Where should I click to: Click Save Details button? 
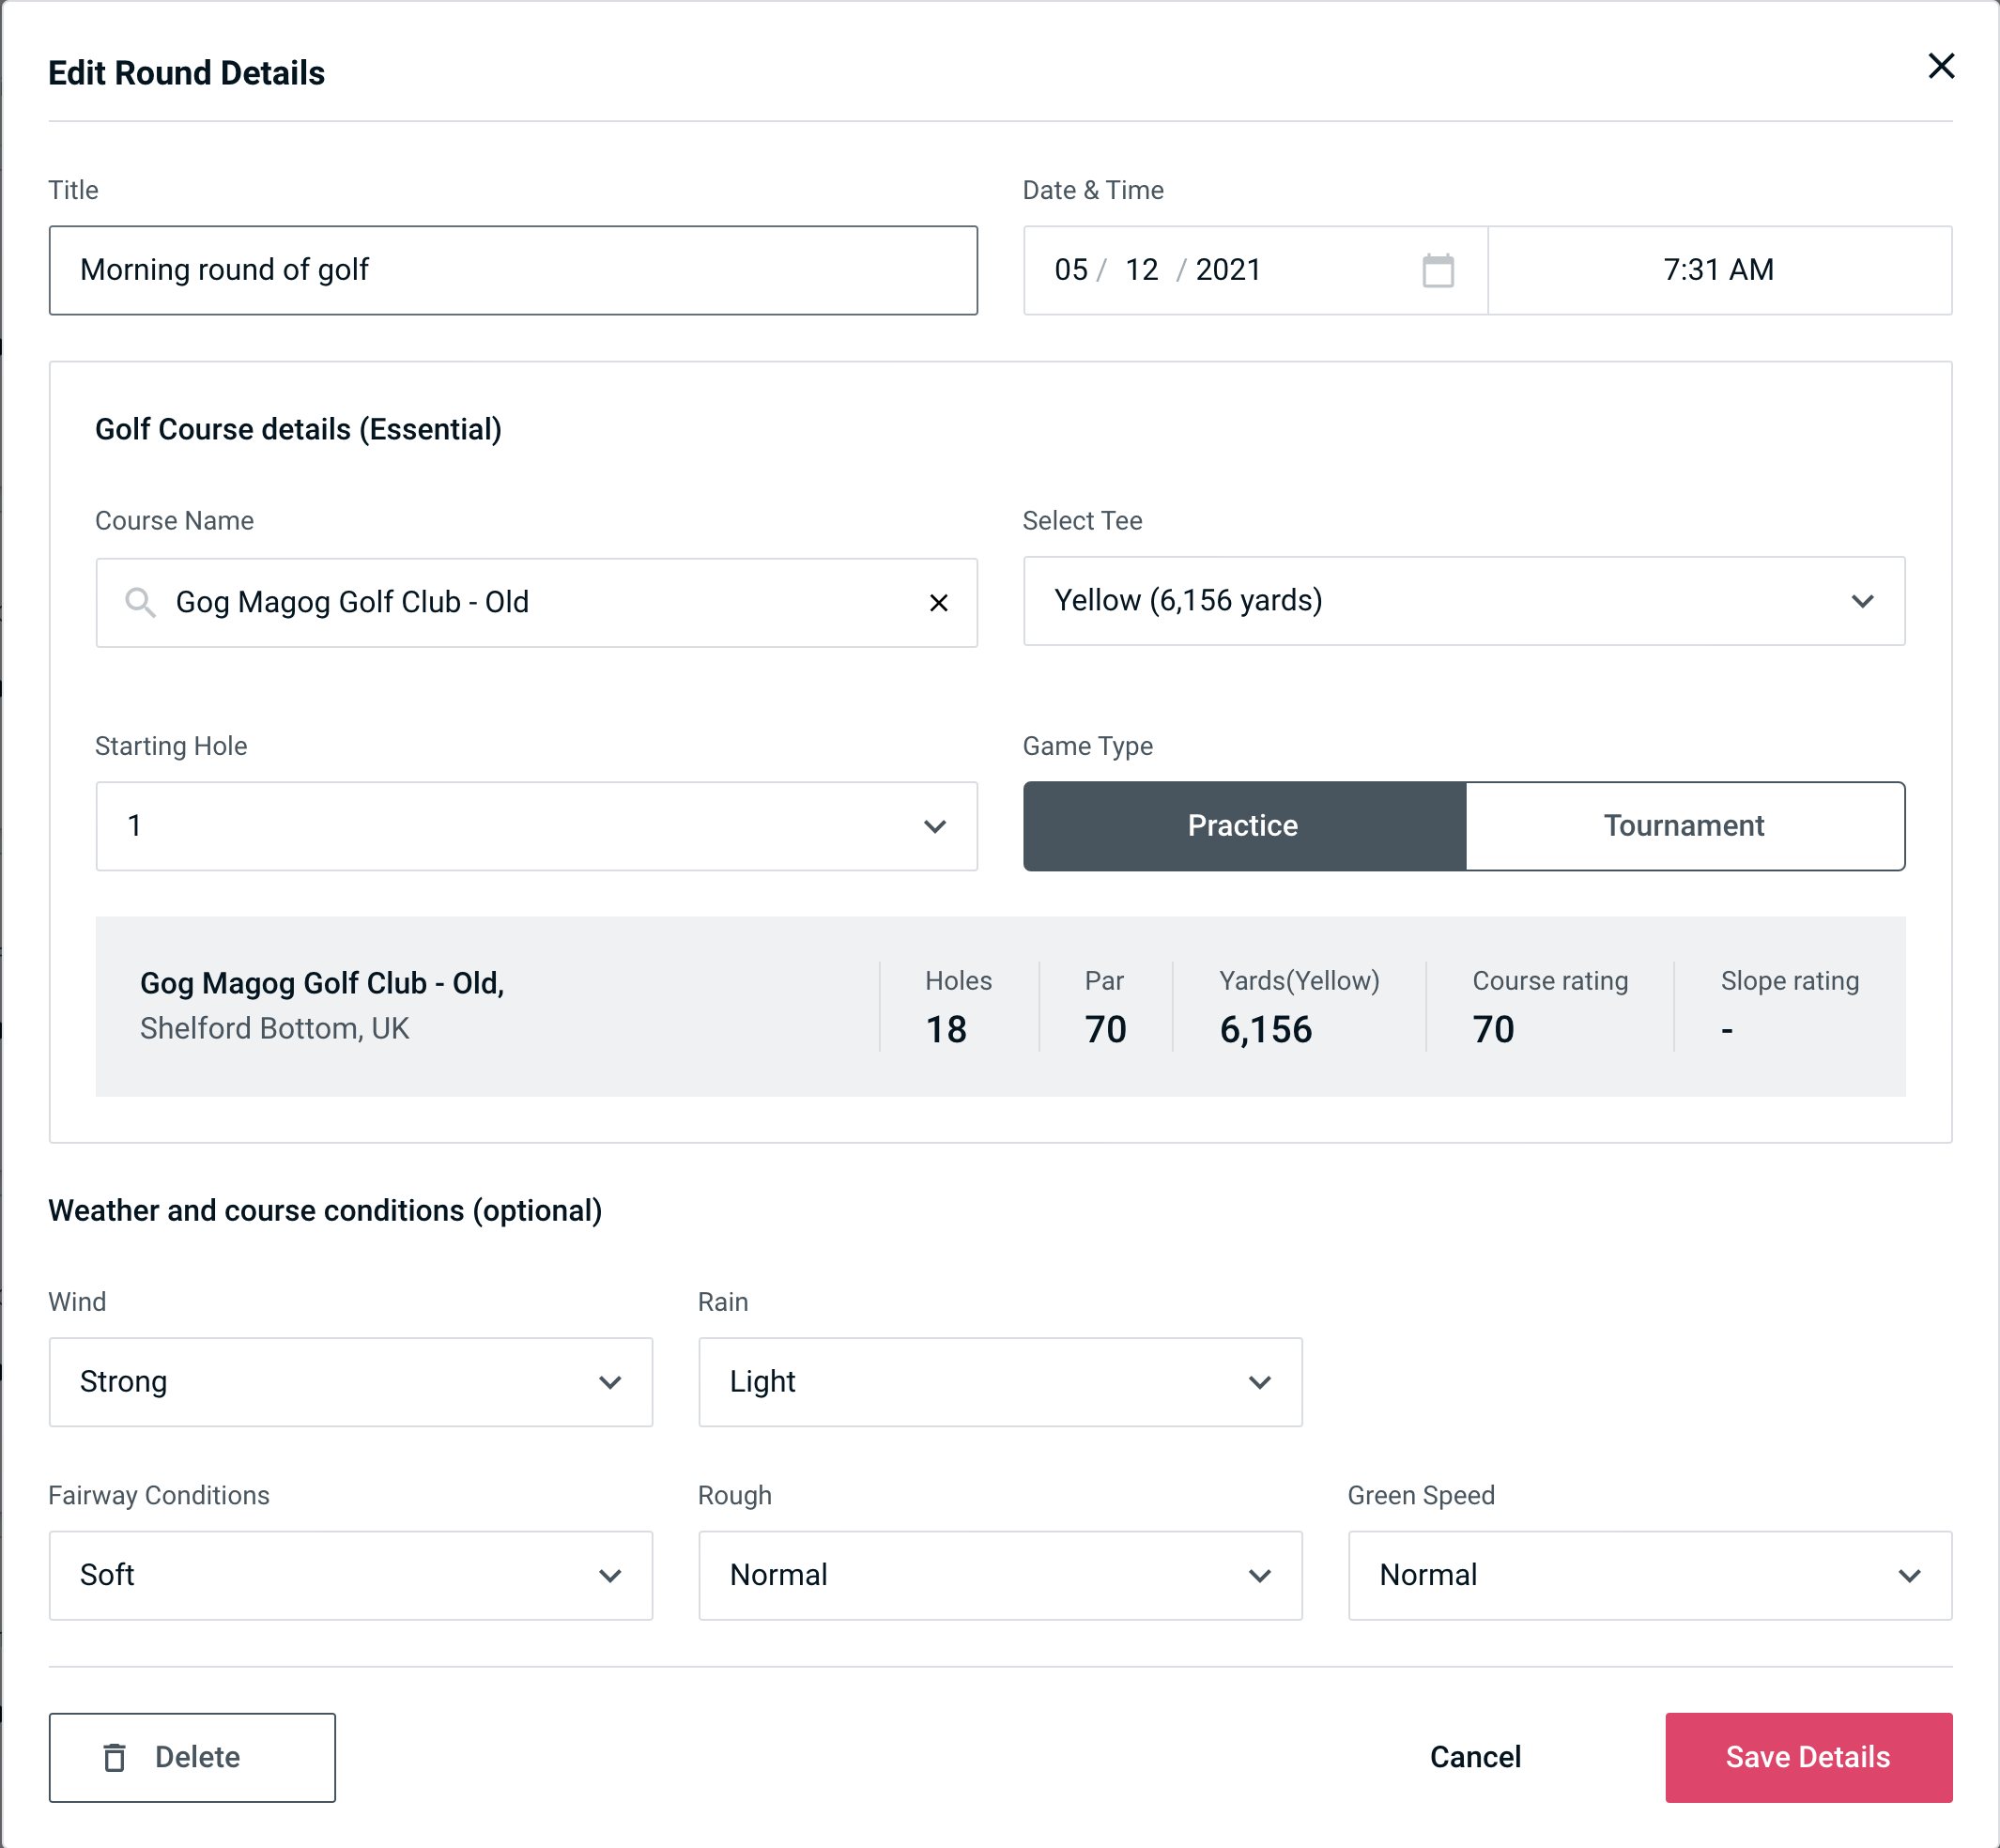(1807, 1756)
